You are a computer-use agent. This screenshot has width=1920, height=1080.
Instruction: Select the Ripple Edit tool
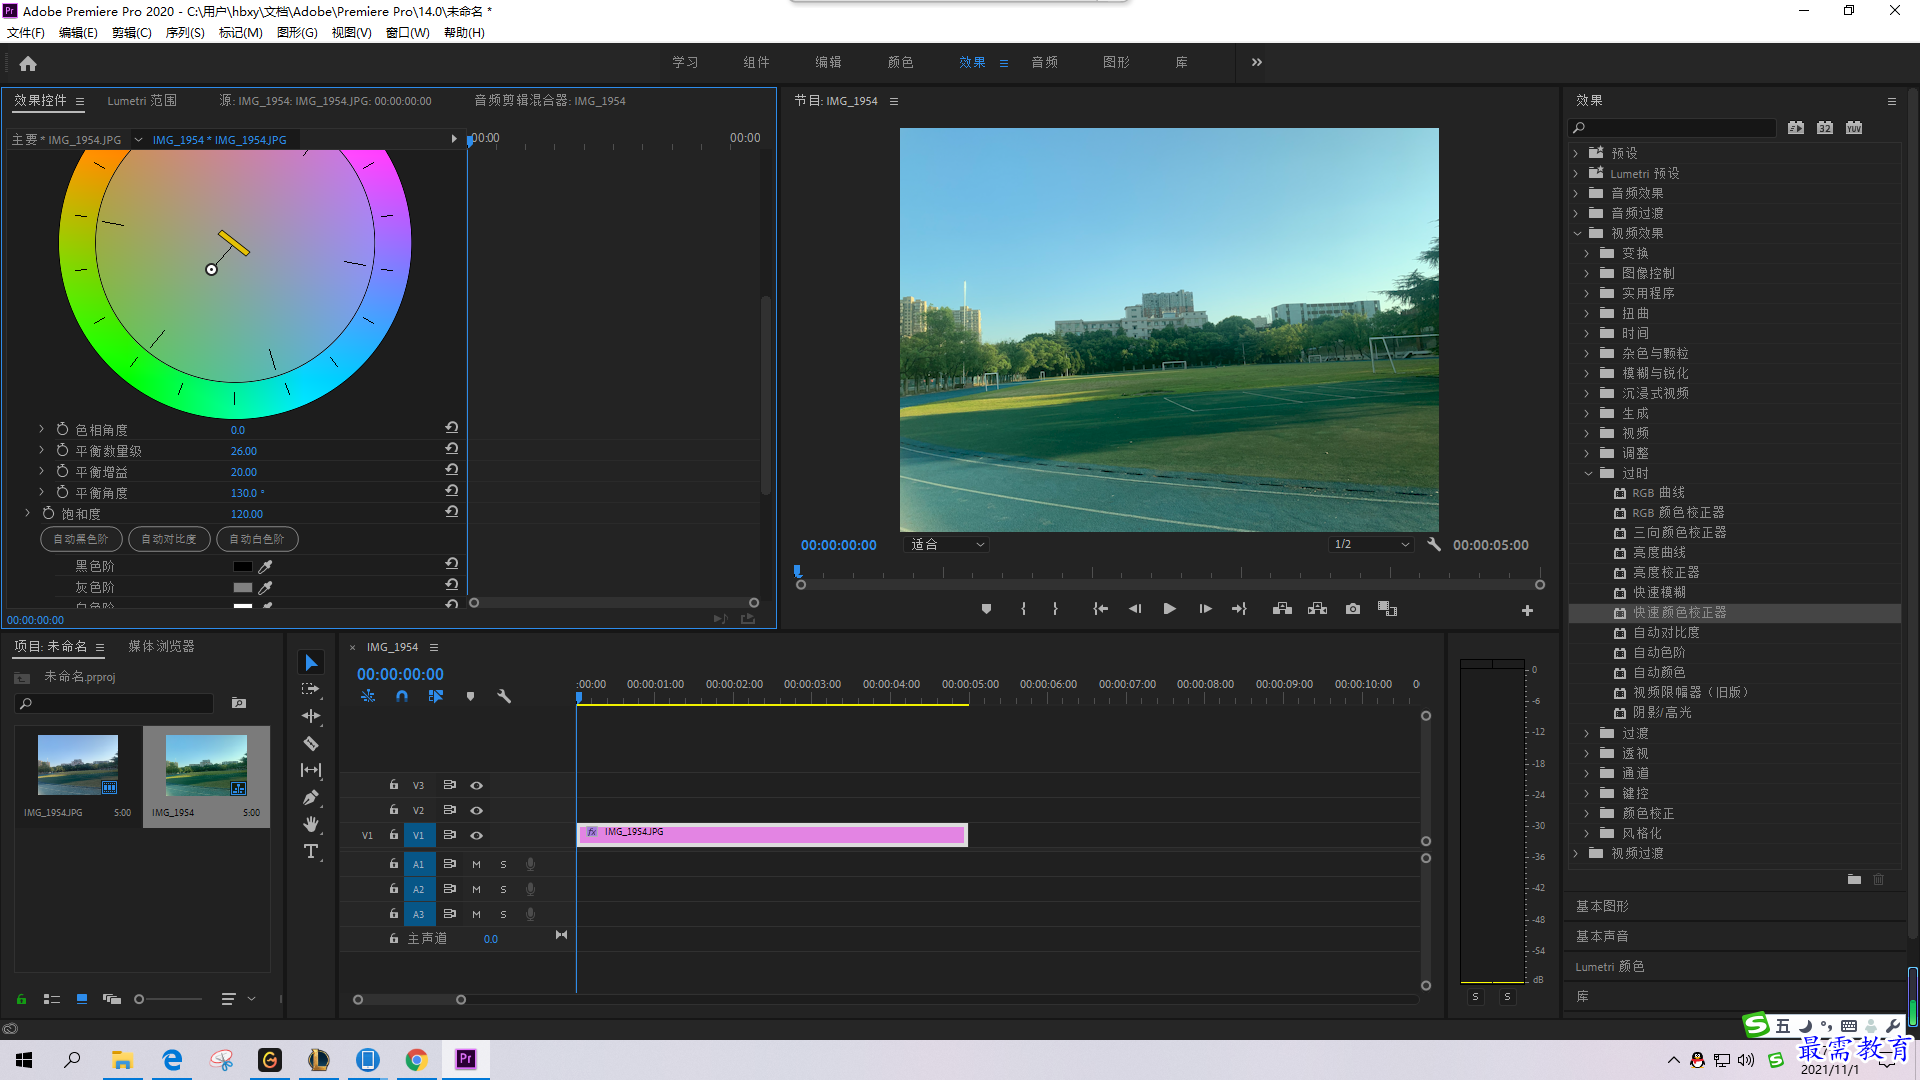pyautogui.click(x=311, y=716)
